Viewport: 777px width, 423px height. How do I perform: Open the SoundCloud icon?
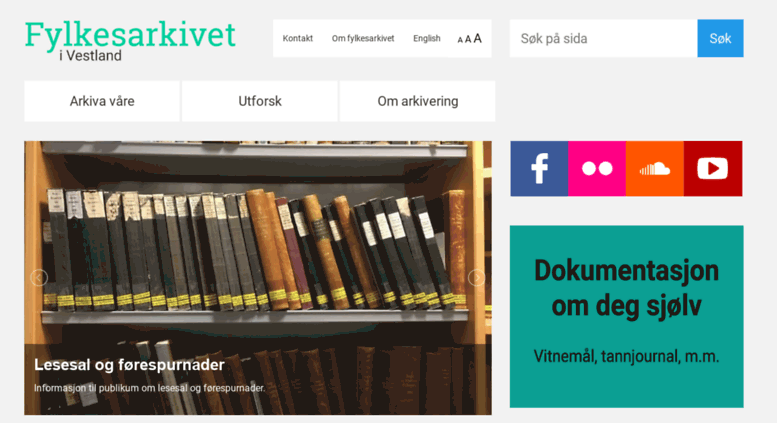coord(655,168)
